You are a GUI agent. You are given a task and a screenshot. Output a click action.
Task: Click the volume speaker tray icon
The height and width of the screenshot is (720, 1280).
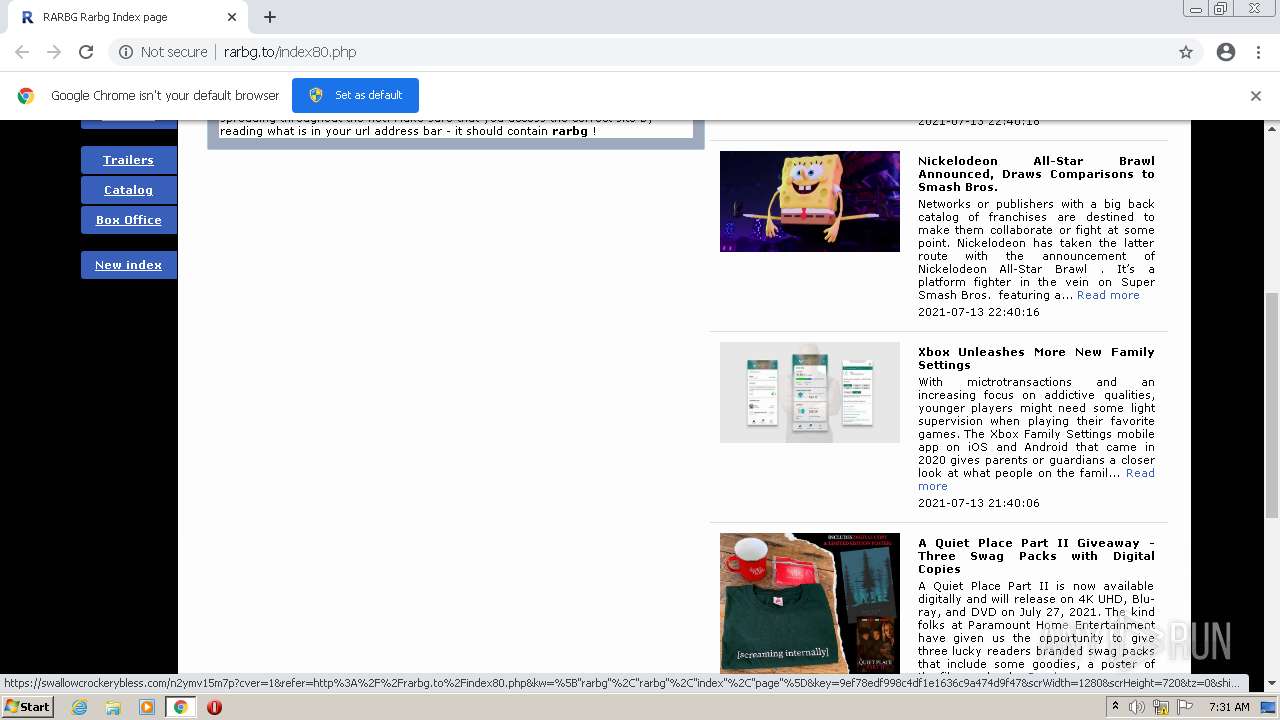click(x=1137, y=707)
